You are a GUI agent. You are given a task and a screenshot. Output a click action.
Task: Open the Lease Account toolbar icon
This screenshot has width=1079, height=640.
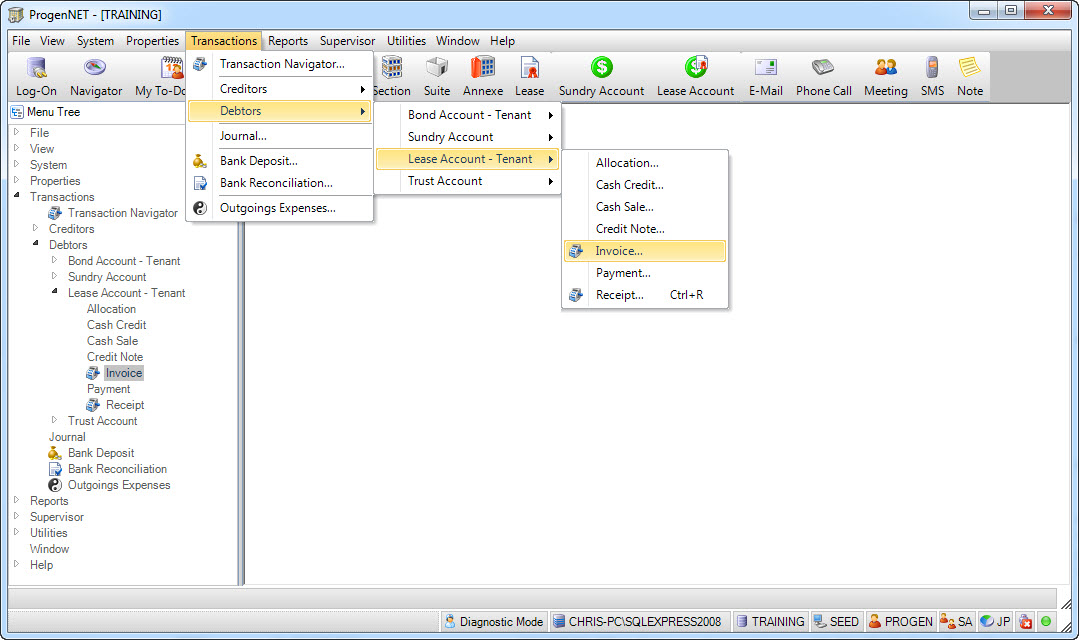(696, 67)
